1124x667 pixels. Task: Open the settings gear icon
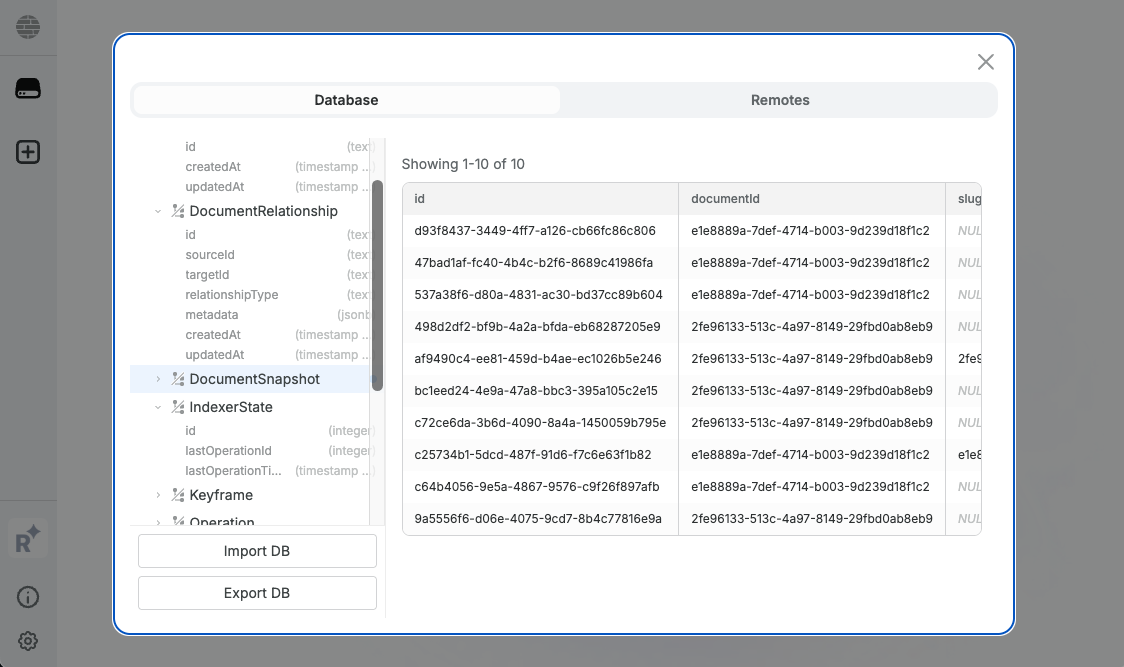[x=28, y=641]
